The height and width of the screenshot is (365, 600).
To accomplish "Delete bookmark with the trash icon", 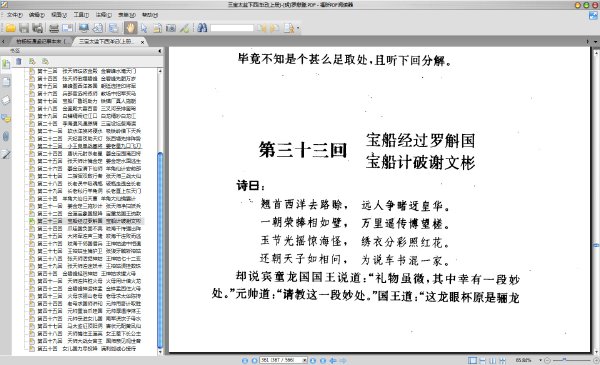I will (x=19, y=61).
